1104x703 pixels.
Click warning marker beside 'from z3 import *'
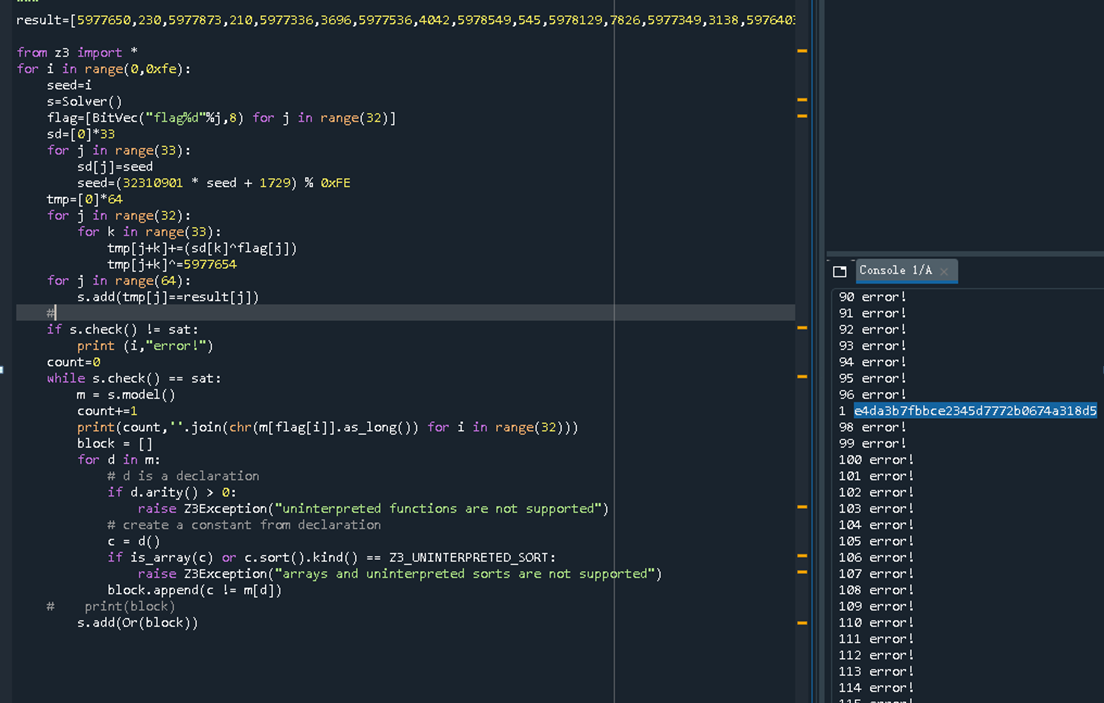(x=802, y=51)
